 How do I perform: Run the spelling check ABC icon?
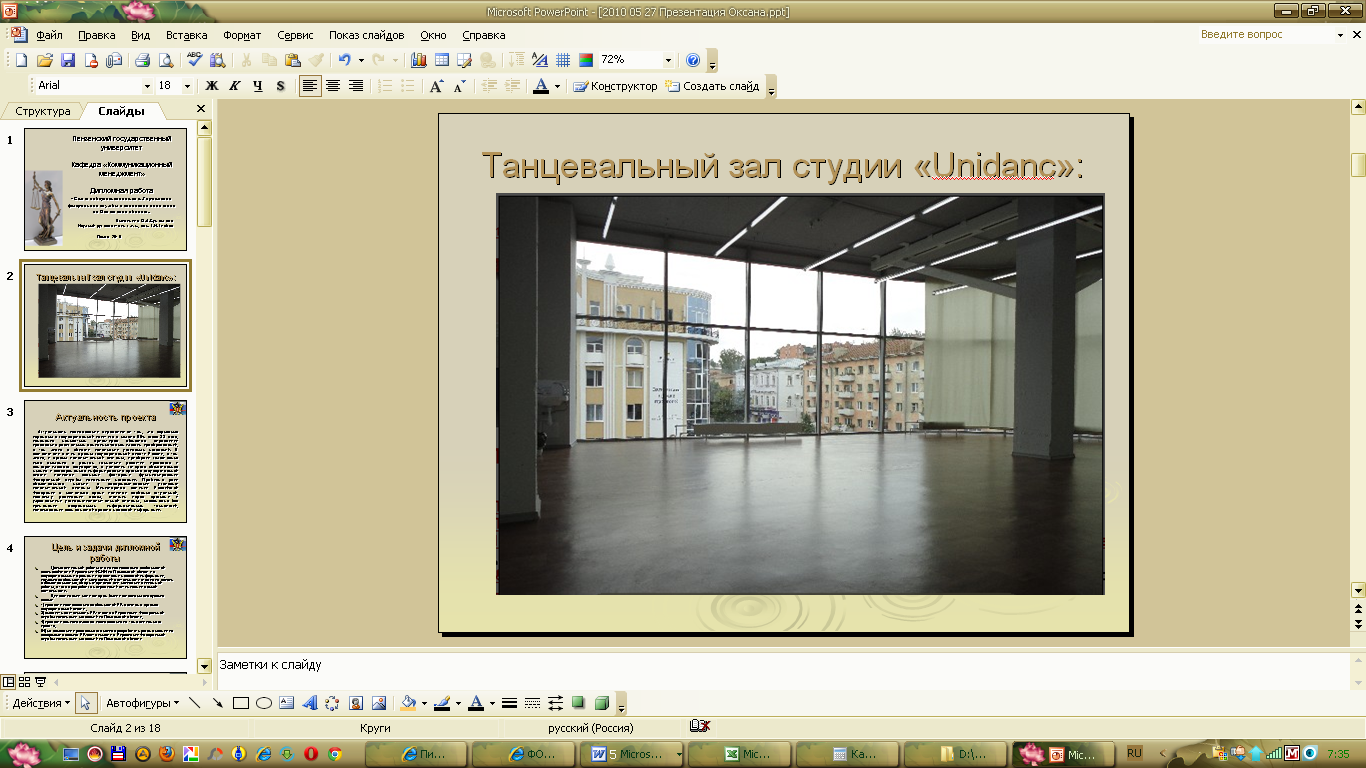[195, 60]
